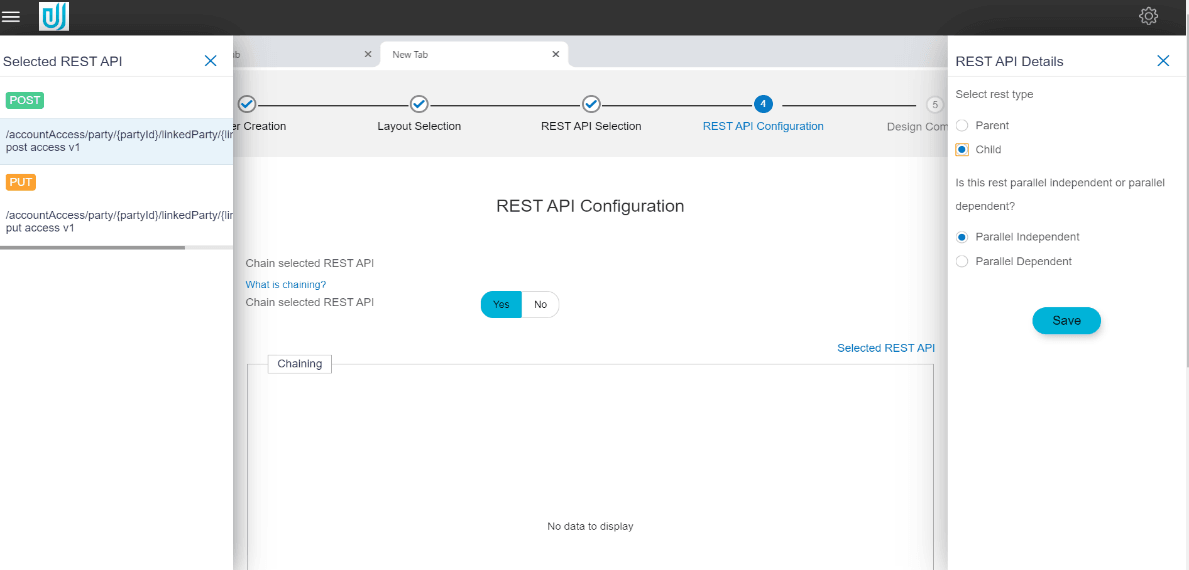Switch to the New Tab tab
This screenshot has height=570, width=1189.
tap(460, 55)
